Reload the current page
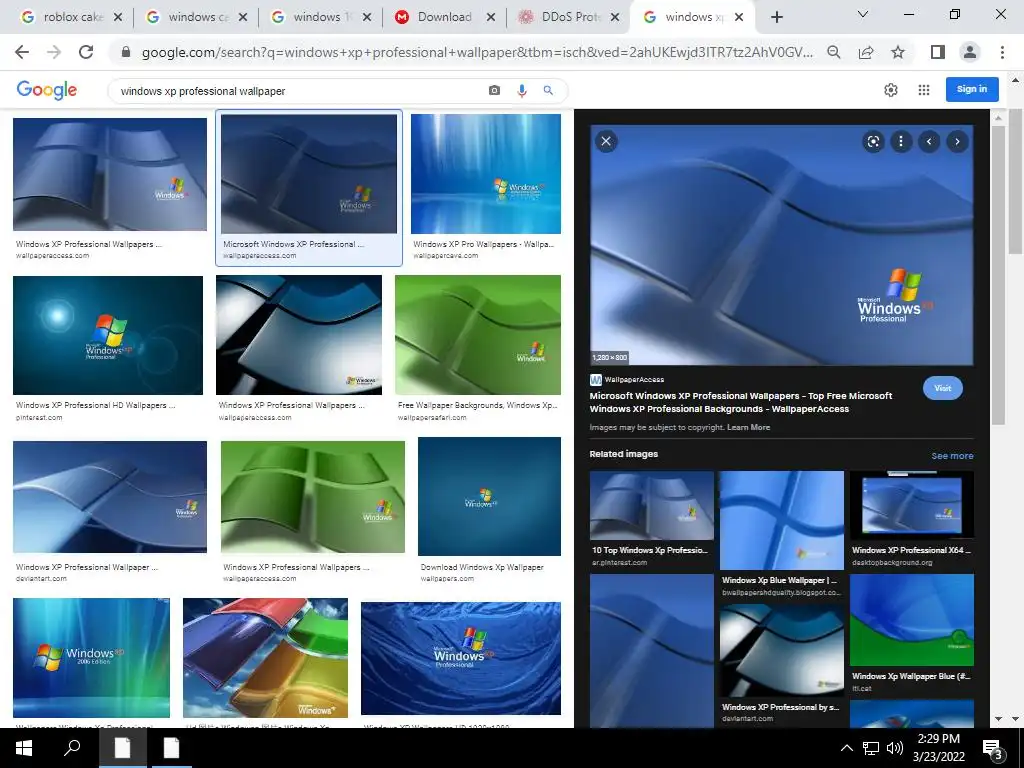Screen dimensions: 1024x768 click(x=86, y=52)
